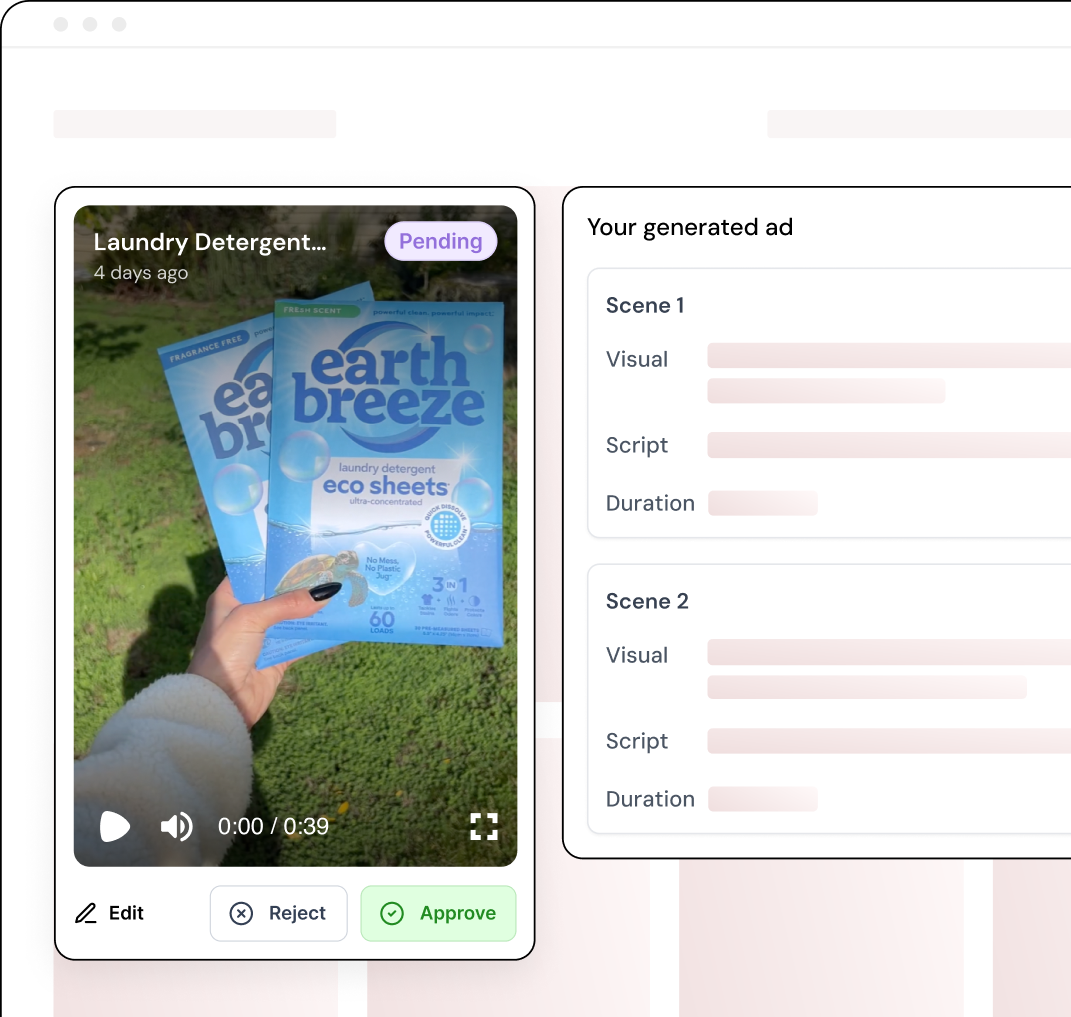The image size is (1071, 1017).
Task: Click the 0:00 / 0:39 time display
Action: click(273, 826)
